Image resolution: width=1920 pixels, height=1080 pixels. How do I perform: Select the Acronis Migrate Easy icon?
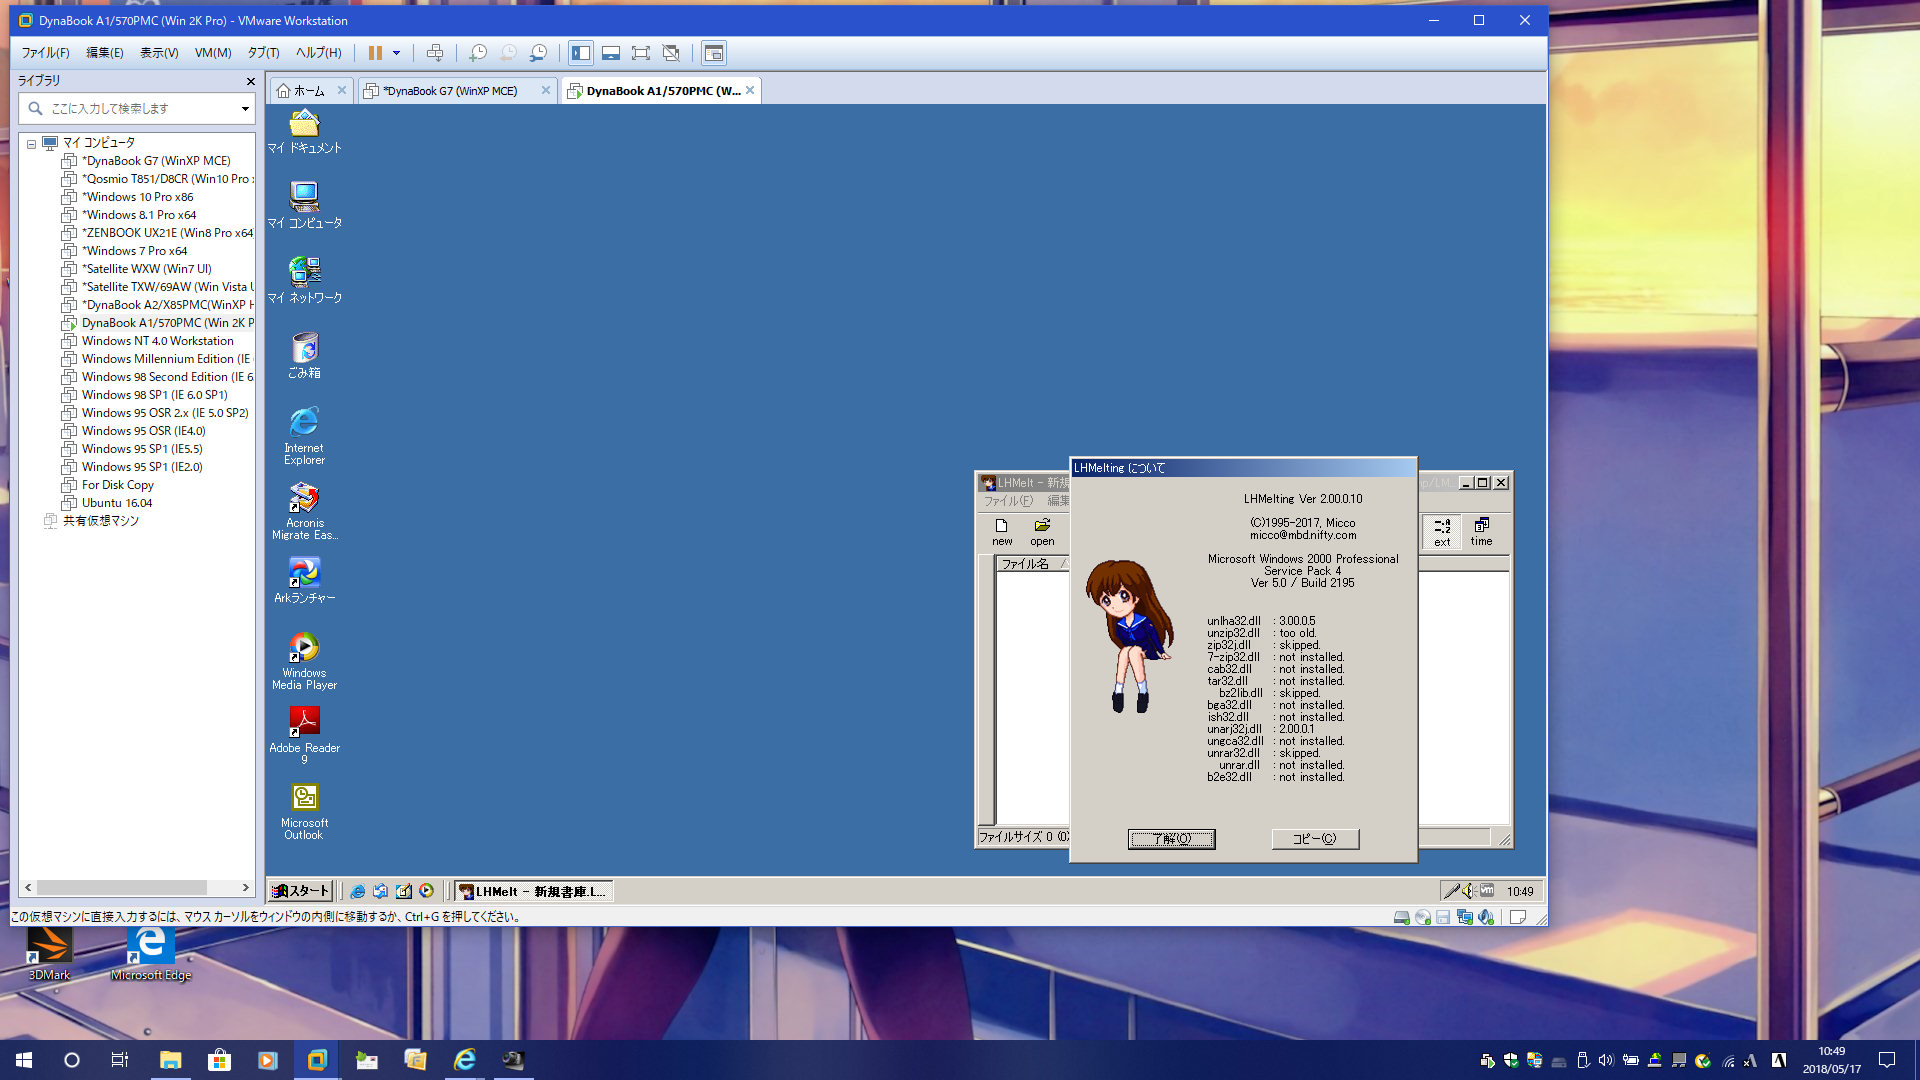[x=304, y=511]
